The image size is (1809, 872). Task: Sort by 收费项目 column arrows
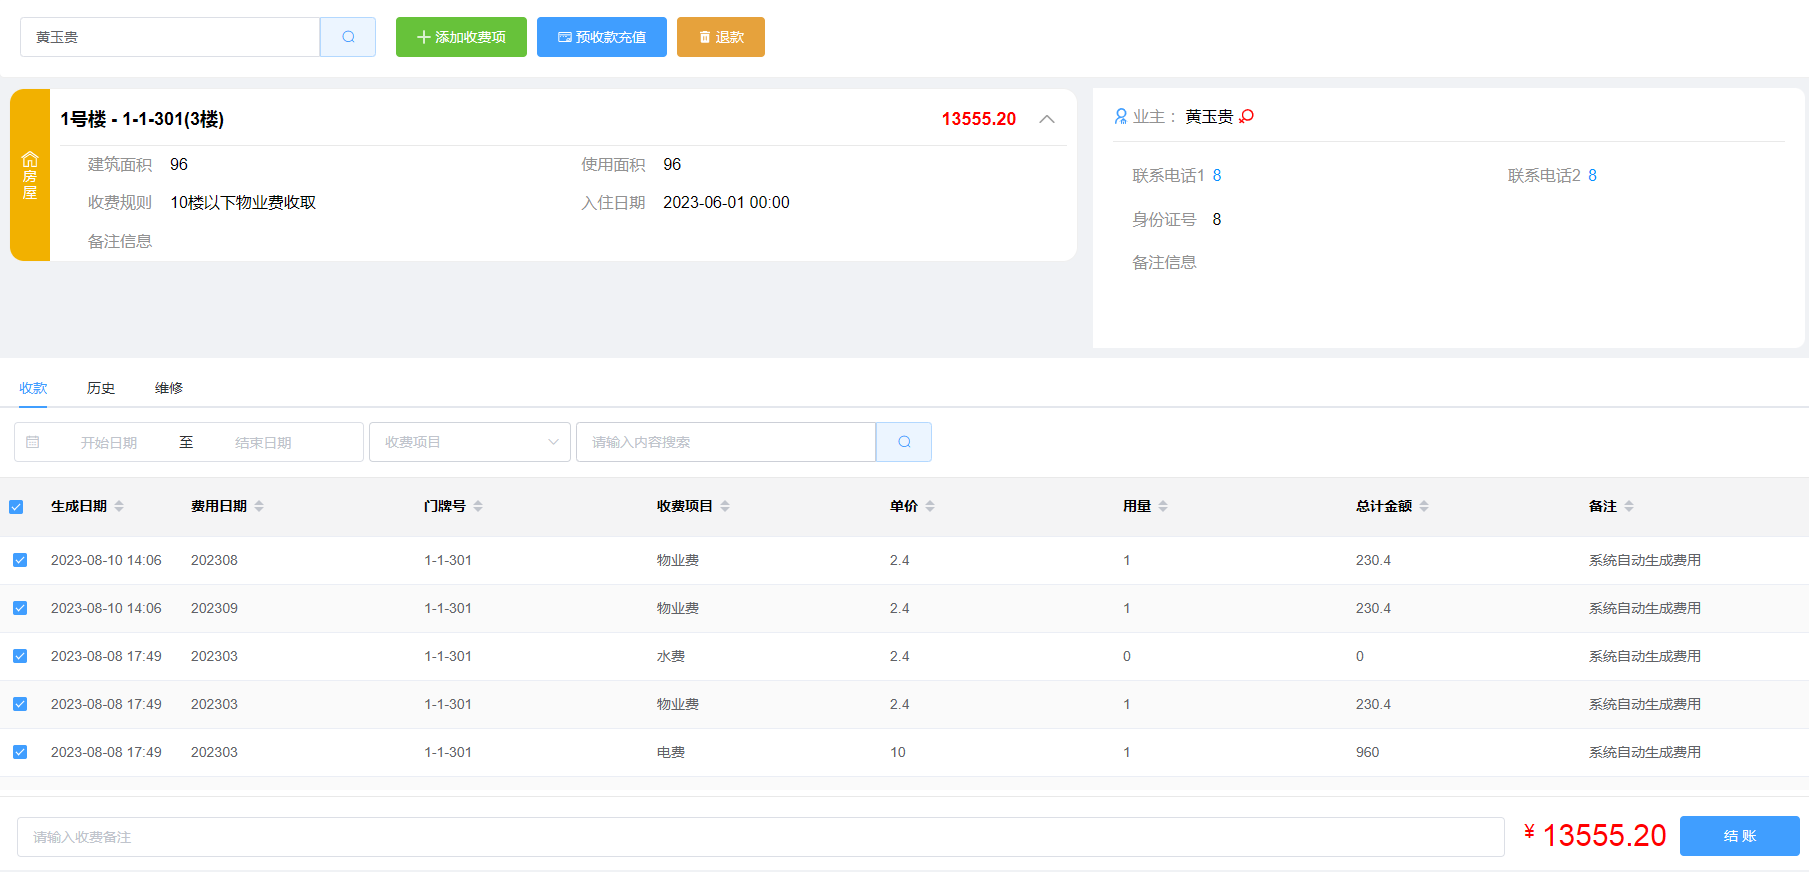coord(725,506)
